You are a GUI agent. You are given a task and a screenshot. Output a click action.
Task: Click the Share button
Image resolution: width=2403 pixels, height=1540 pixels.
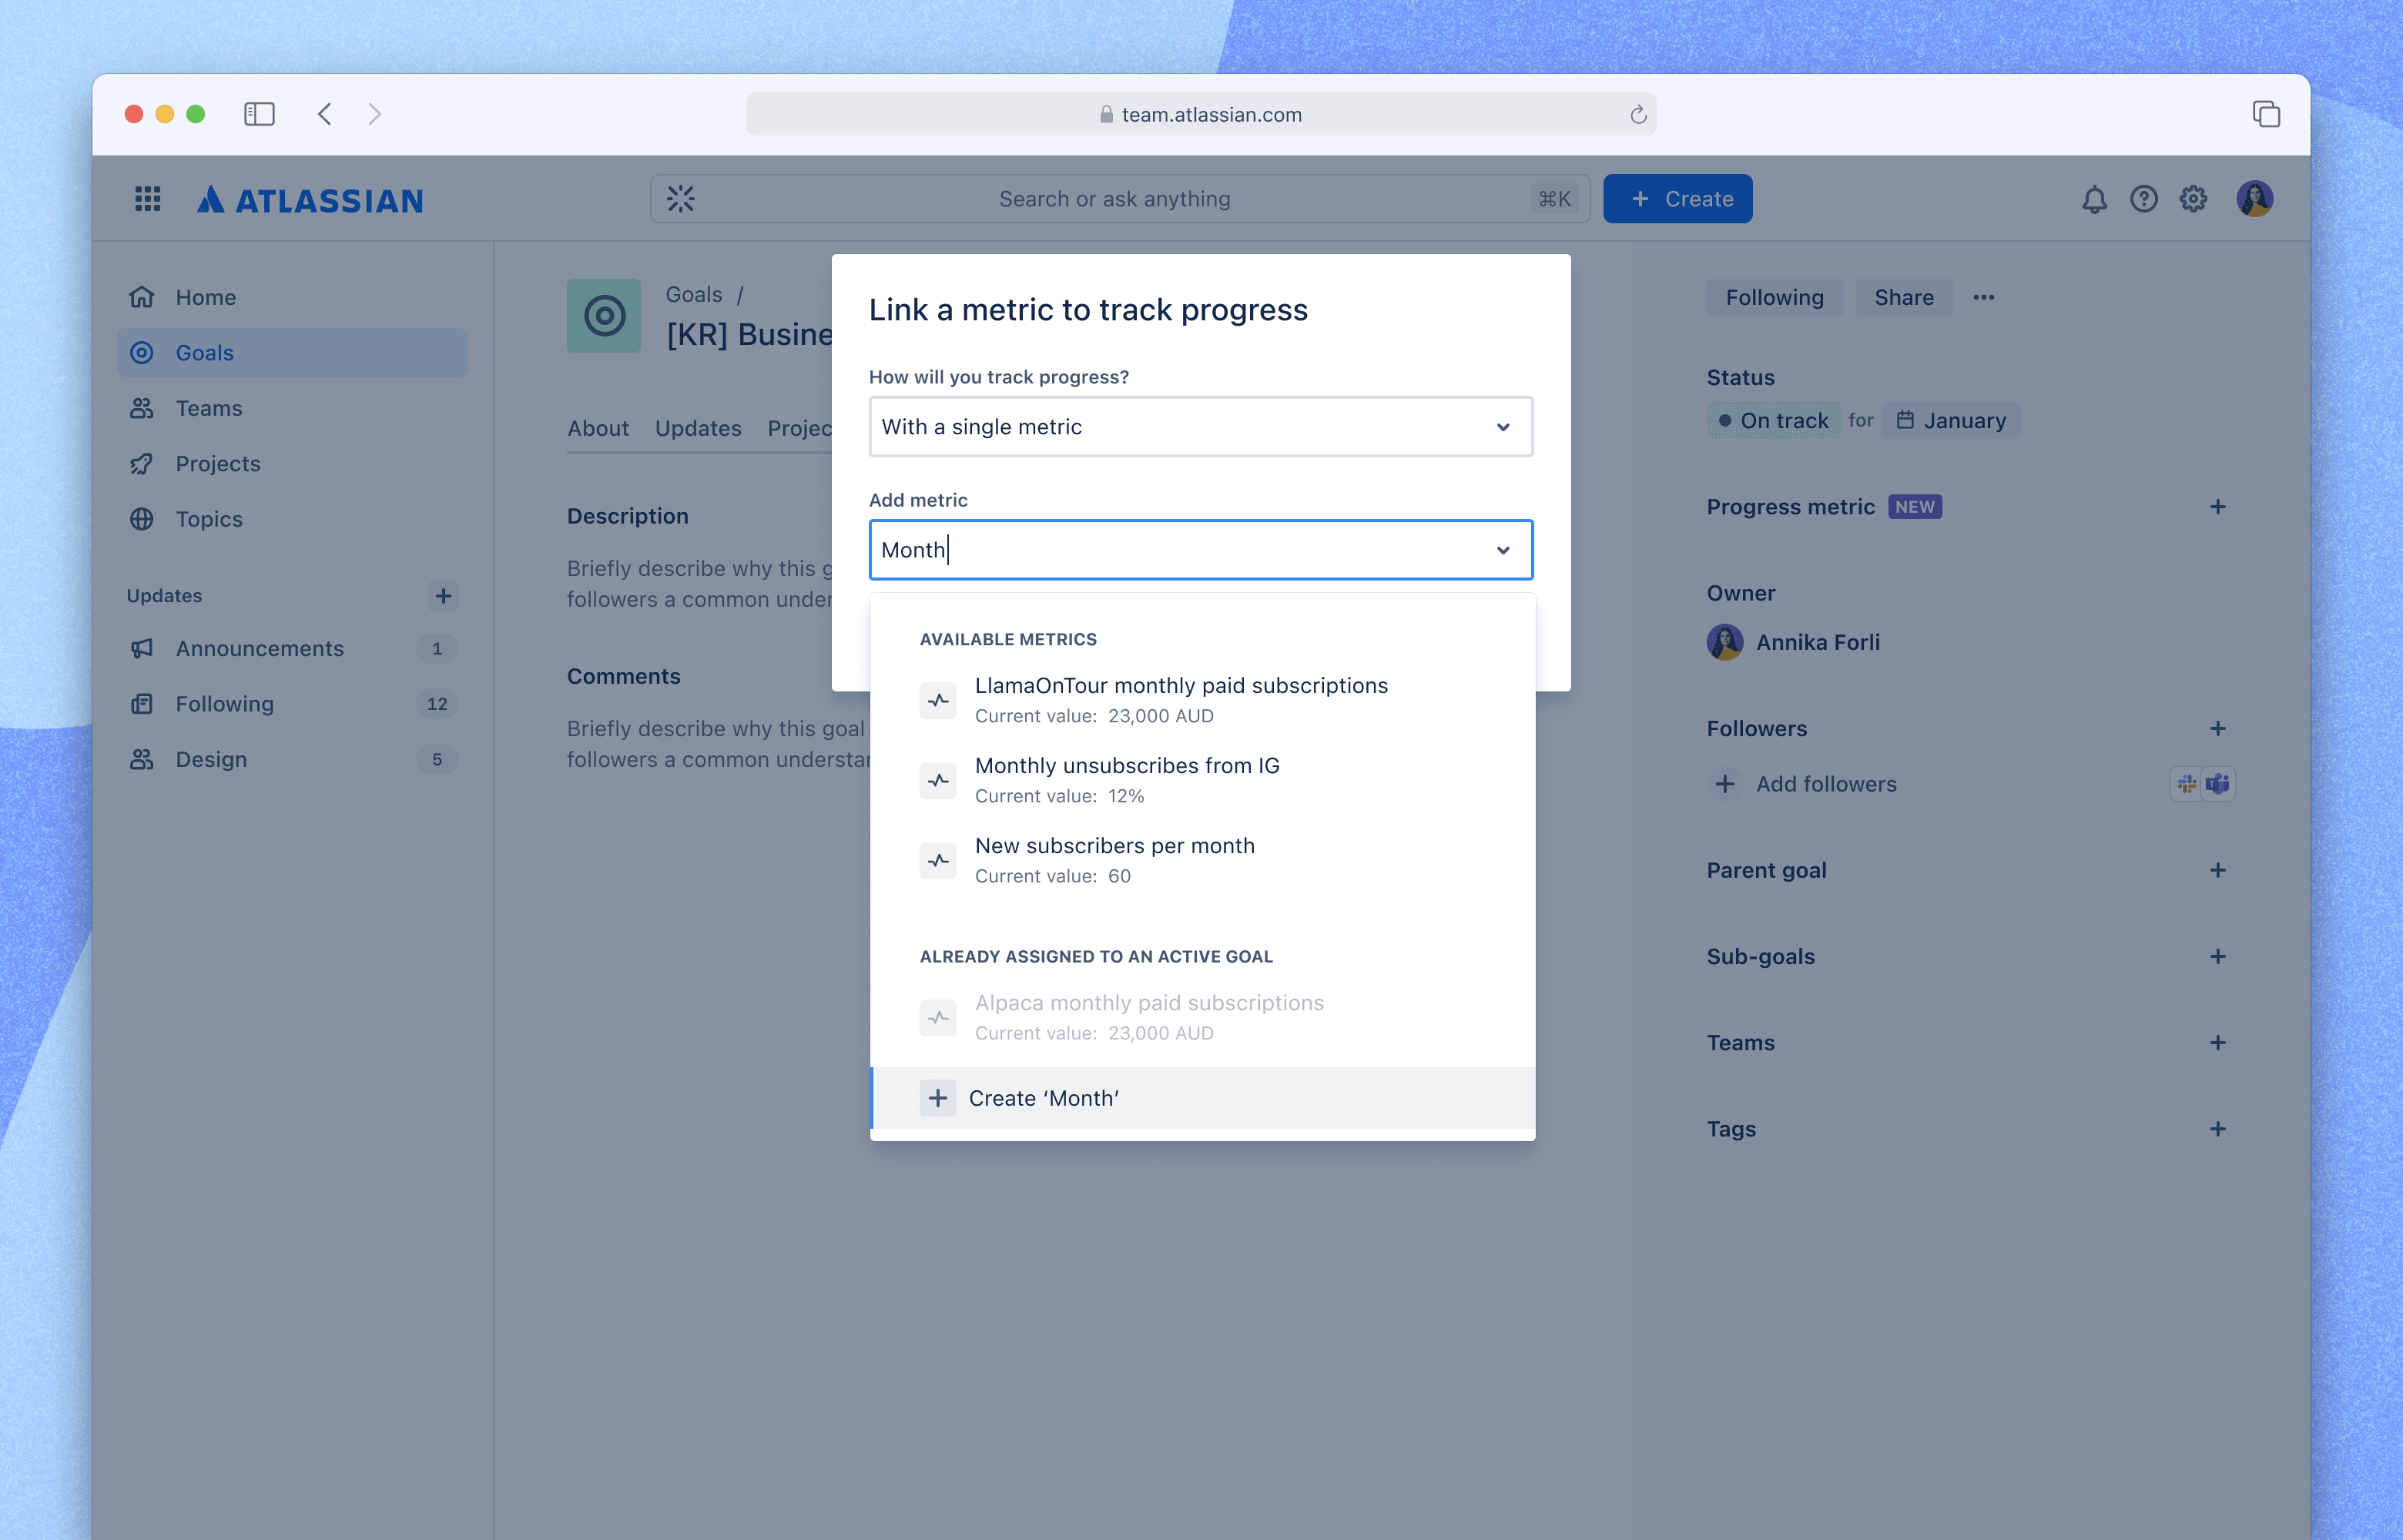pos(1903,297)
